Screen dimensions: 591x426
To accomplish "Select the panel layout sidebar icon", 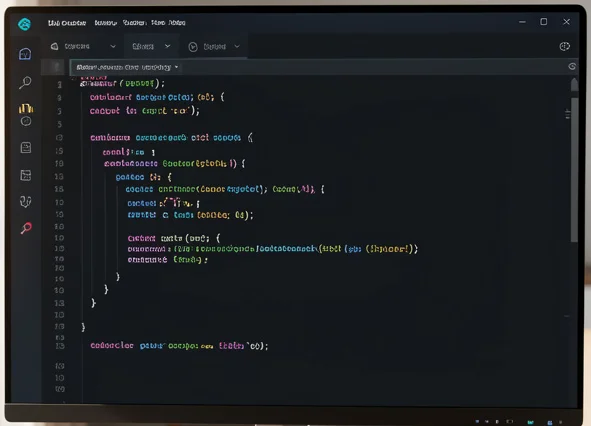I will 26,175.
